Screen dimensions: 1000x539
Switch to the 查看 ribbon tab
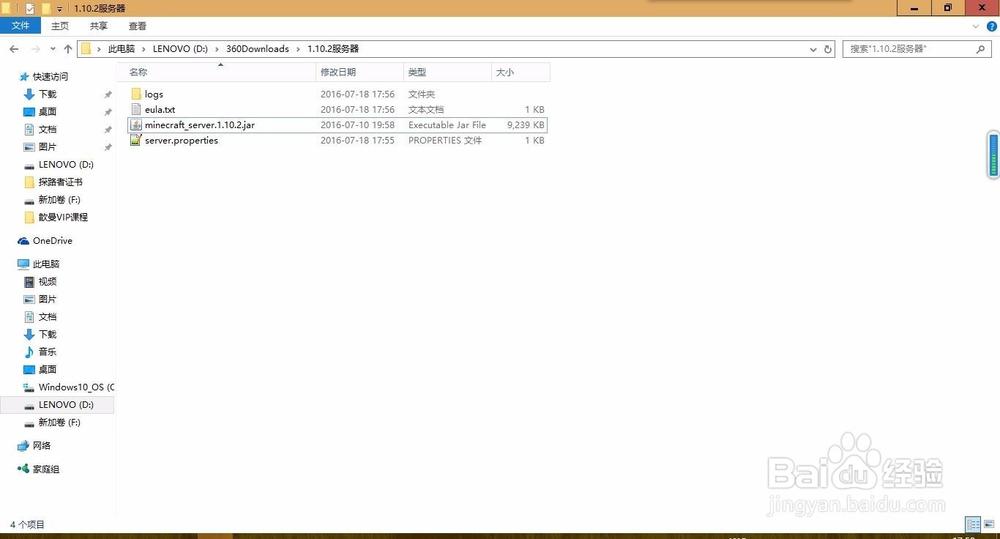tap(137, 26)
